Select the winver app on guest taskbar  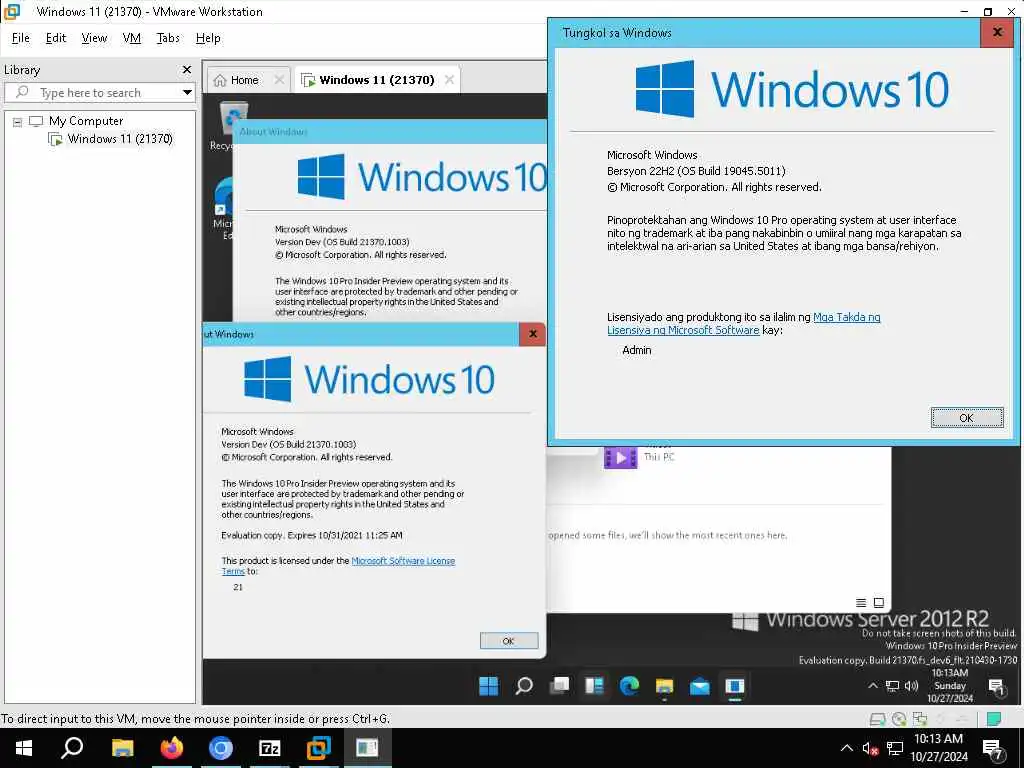[x=735, y=686]
